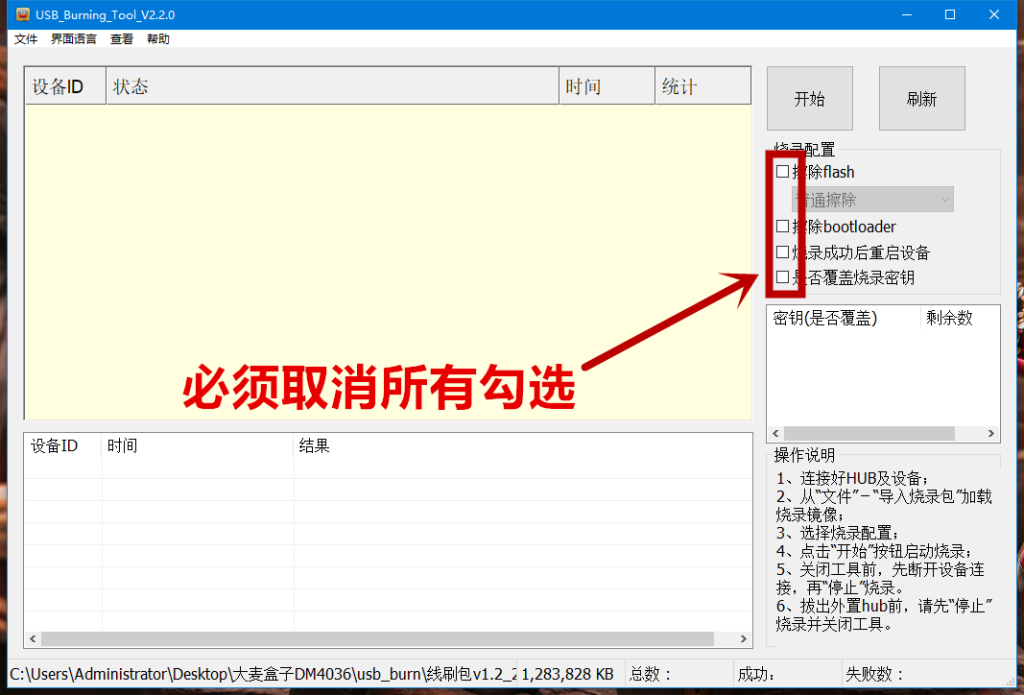
Task: Click the 密钥(是否覆盖) column header
Action: [842, 319]
